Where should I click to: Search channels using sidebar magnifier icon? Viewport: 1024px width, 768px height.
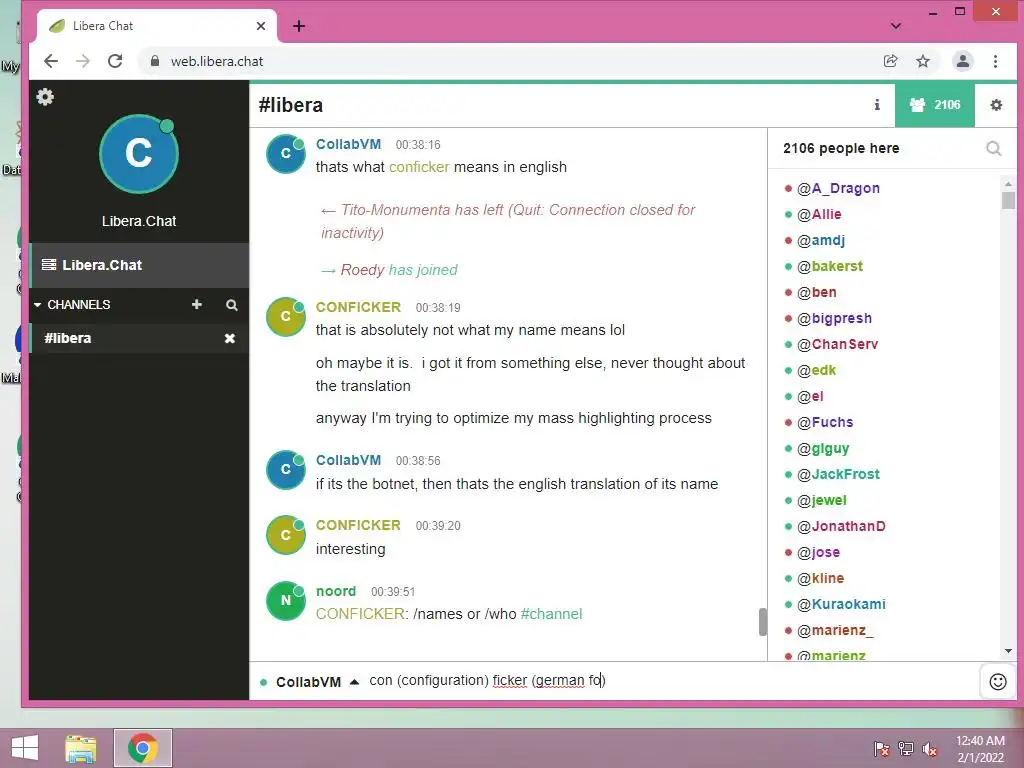232,305
